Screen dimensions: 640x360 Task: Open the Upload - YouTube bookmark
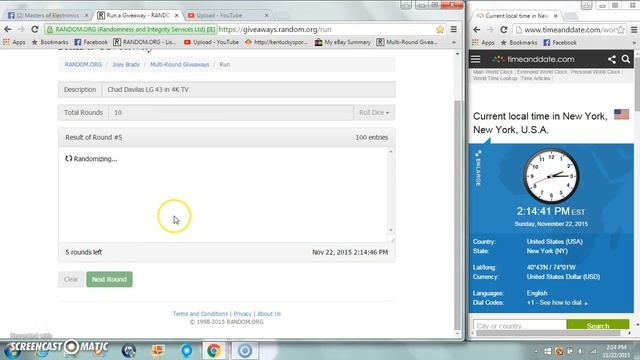(x=211, y=42)
